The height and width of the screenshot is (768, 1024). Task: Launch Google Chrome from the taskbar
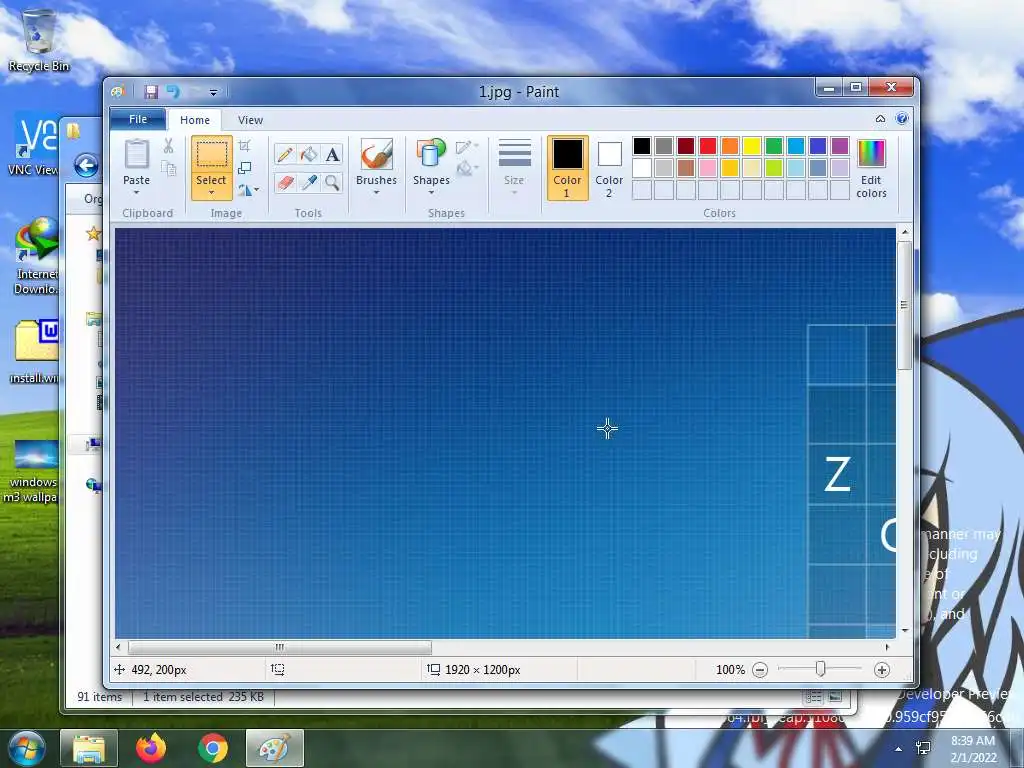[x=213, y=748]
